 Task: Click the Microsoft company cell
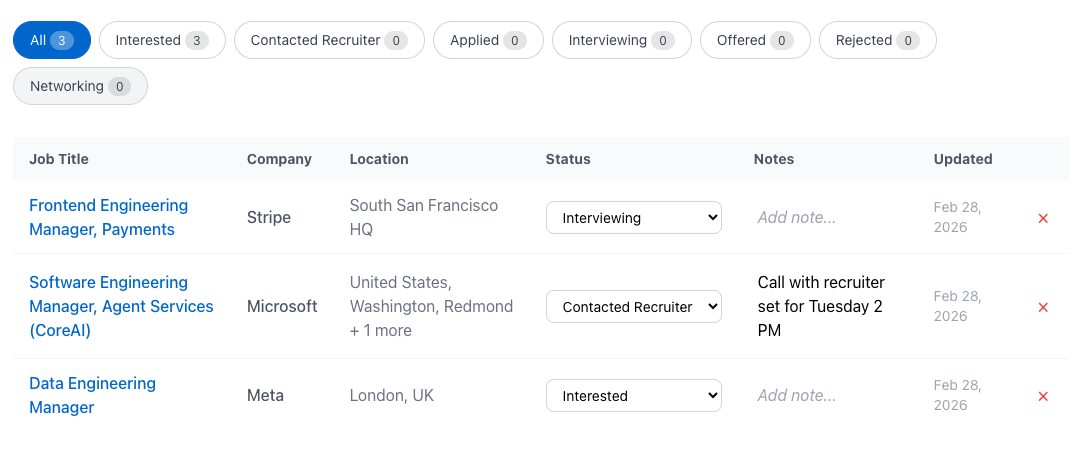pos(282,306)
